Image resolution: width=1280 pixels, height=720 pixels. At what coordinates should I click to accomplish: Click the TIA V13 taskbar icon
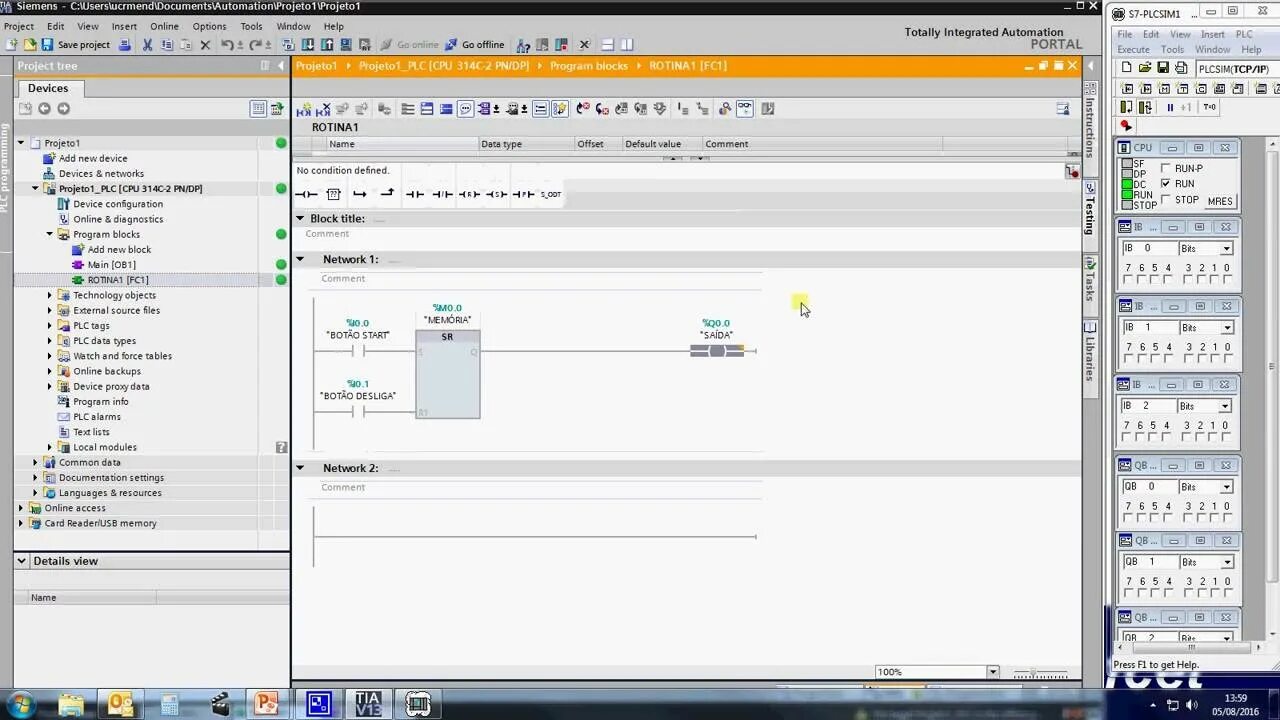point(367,704)
